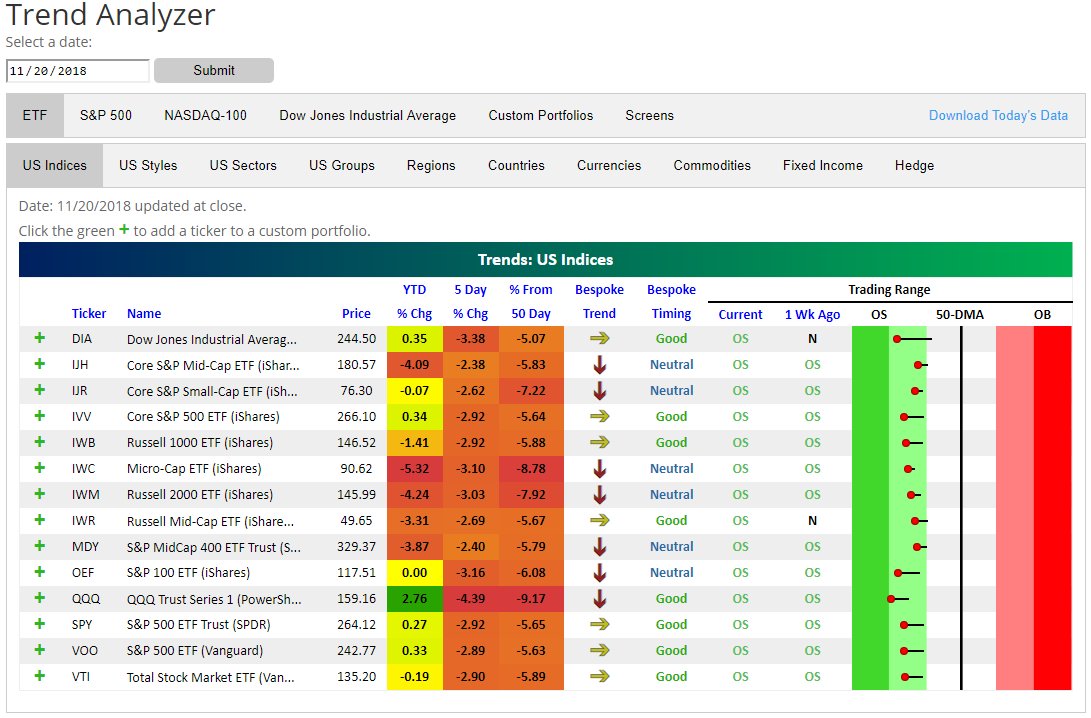The image size is (1091, 718).
Task: Click the sideways trend arrow for VTI
Action: click(x=599, y=676)
